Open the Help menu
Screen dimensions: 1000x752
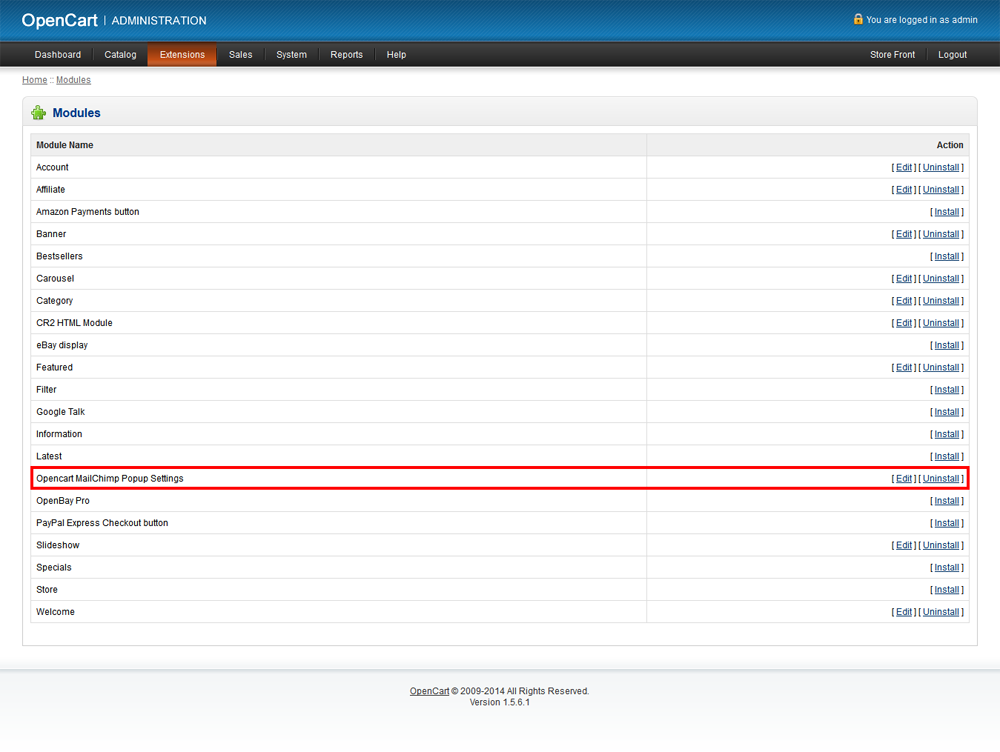396,55
